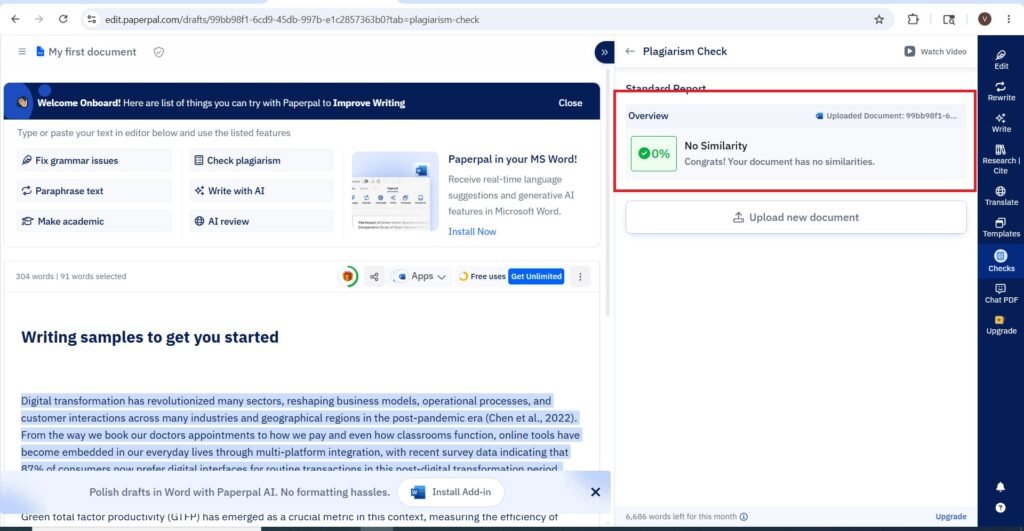The image size is (1024, 531).
Task: Open Templates in sidebar
Action: pyautogui.click(x=1001, y=227)
